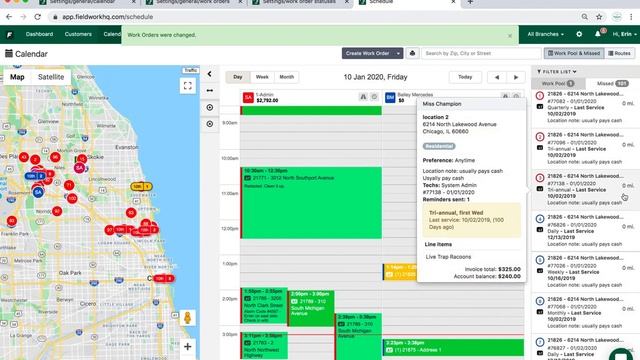Open Create Work Order dropdown arrow
This screenshot has width=640, height=360.
[x=398, y=53]
